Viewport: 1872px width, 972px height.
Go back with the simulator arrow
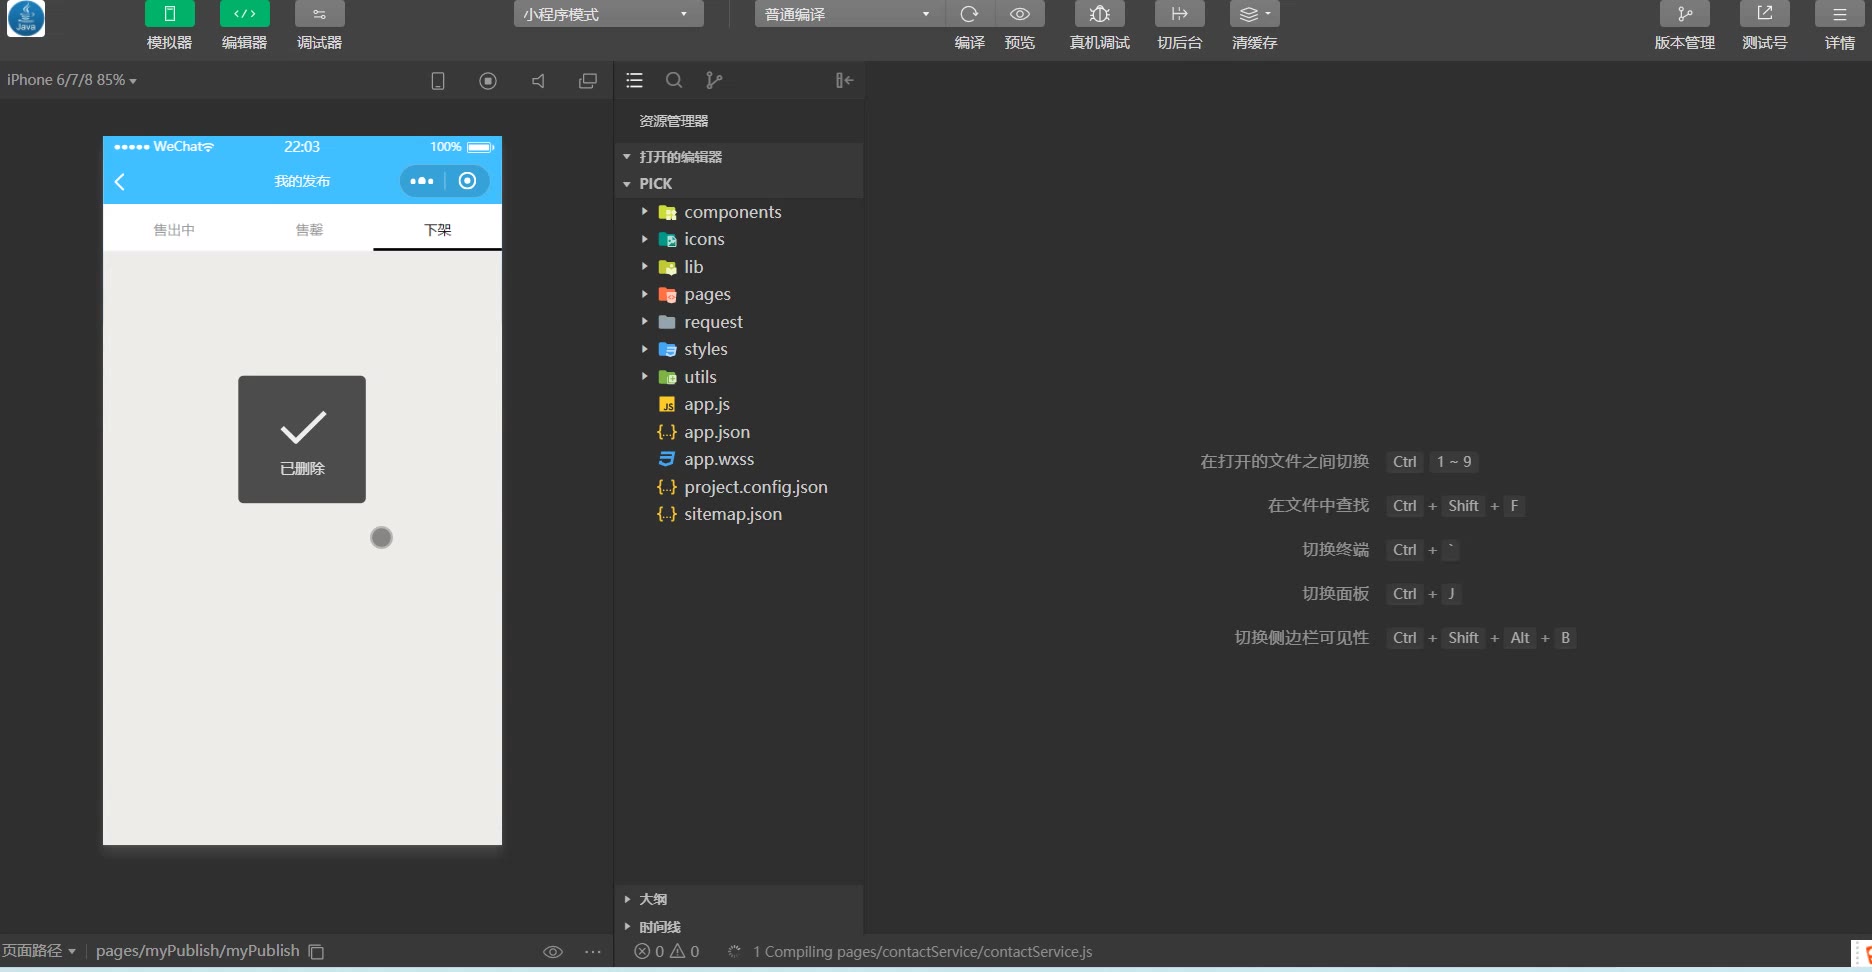[x=120, y=181]
